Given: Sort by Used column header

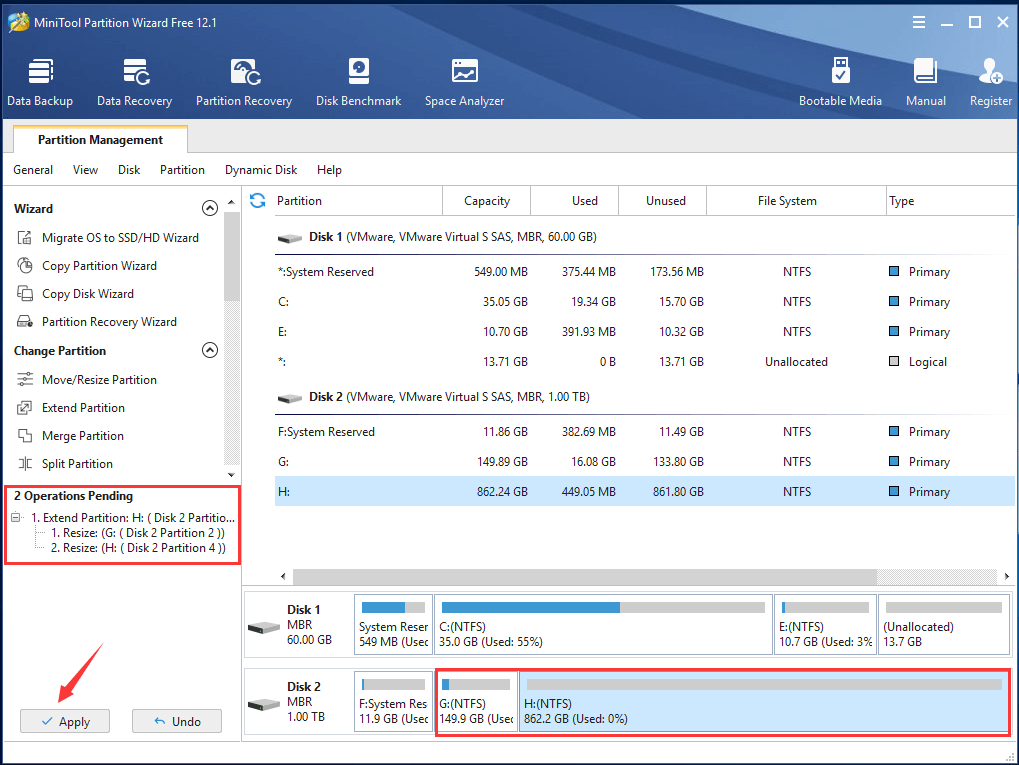Looking at the screenshot, I should [x=574, y=201].
